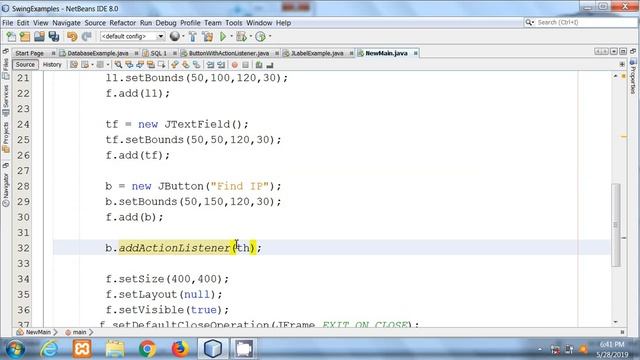Viewport: 640px width, 360px height.
Task: Click the New File toolbar icon
Action: click(11, 37)
